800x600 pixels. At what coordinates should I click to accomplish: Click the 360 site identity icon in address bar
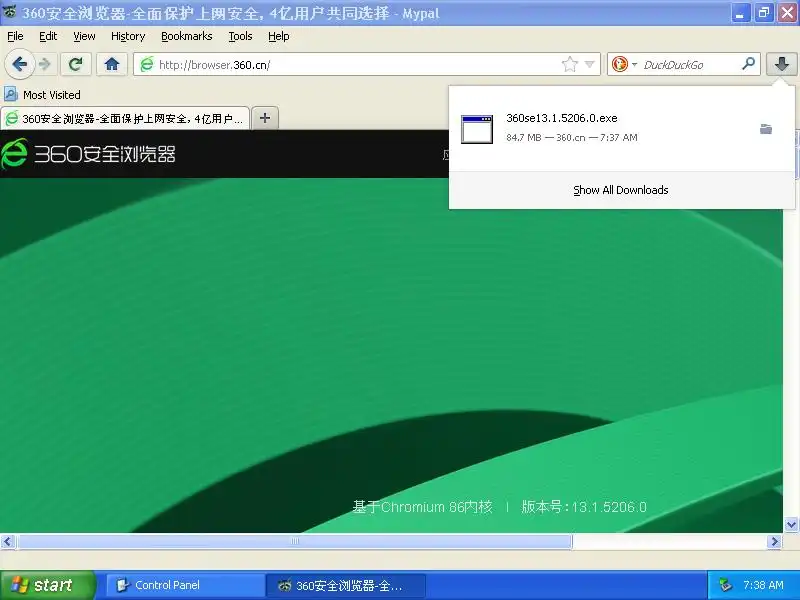pyautogui.click(x=147, y=64)
